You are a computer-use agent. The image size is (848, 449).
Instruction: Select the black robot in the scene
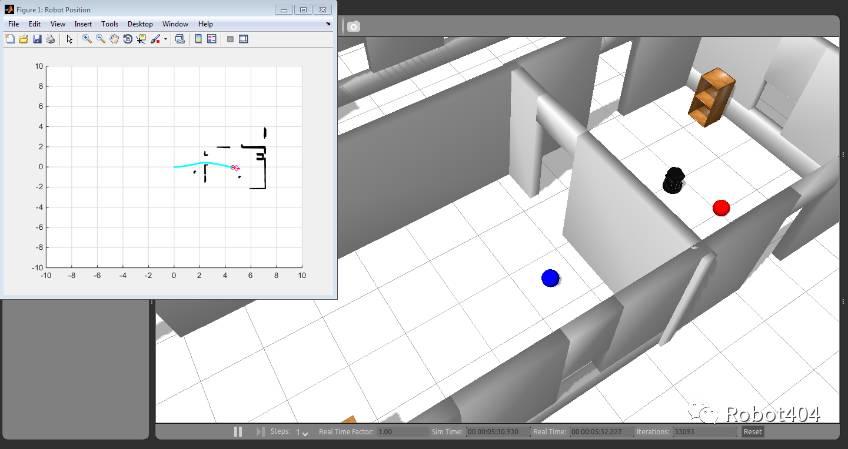[674, 181]
